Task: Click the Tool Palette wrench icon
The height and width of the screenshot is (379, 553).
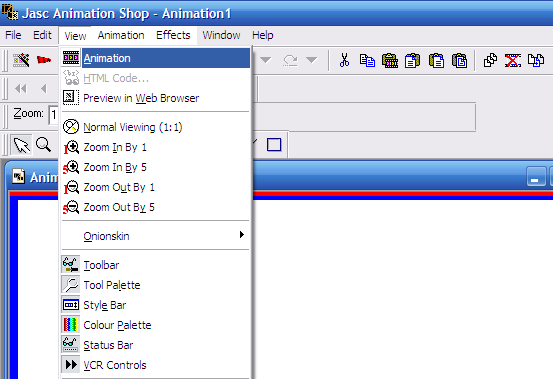Action: coord(71,285)
